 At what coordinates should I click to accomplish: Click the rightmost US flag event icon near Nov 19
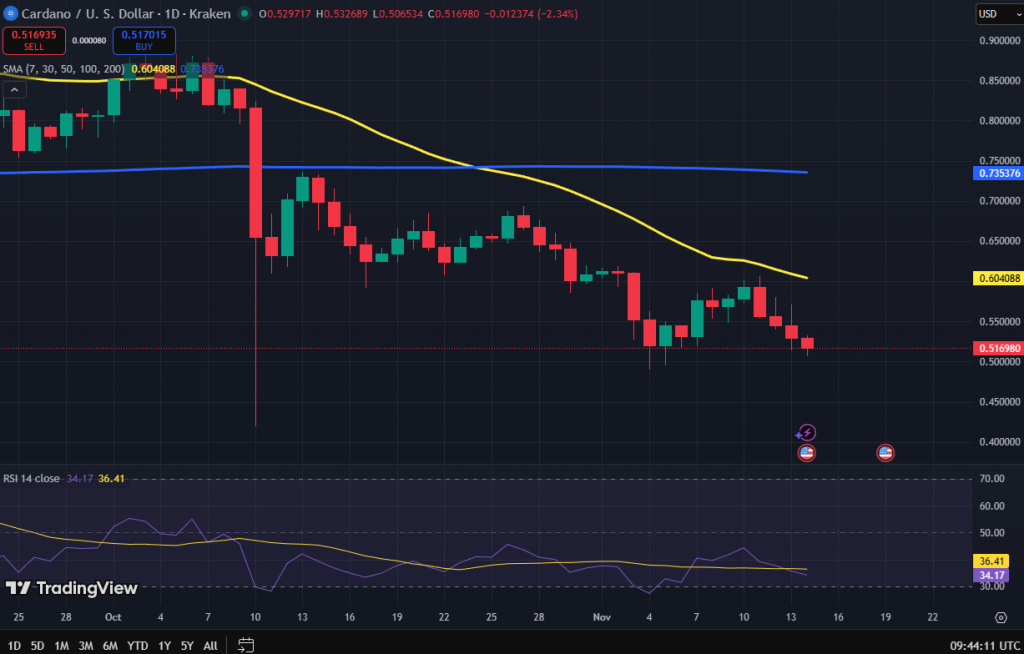pyautogui.click(x=886, y=452)
